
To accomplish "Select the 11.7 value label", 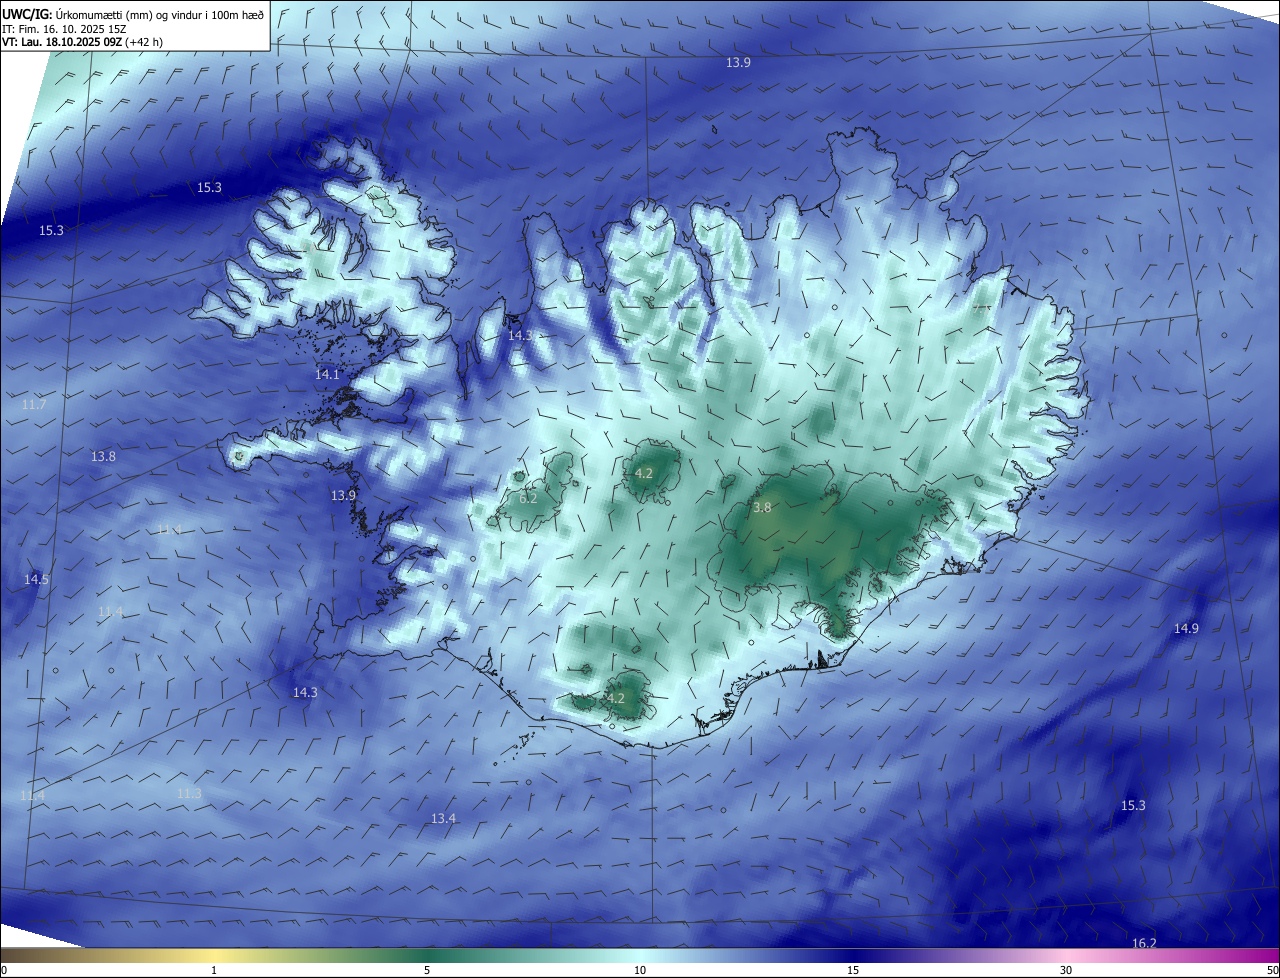I will click(x=34, y=404).
